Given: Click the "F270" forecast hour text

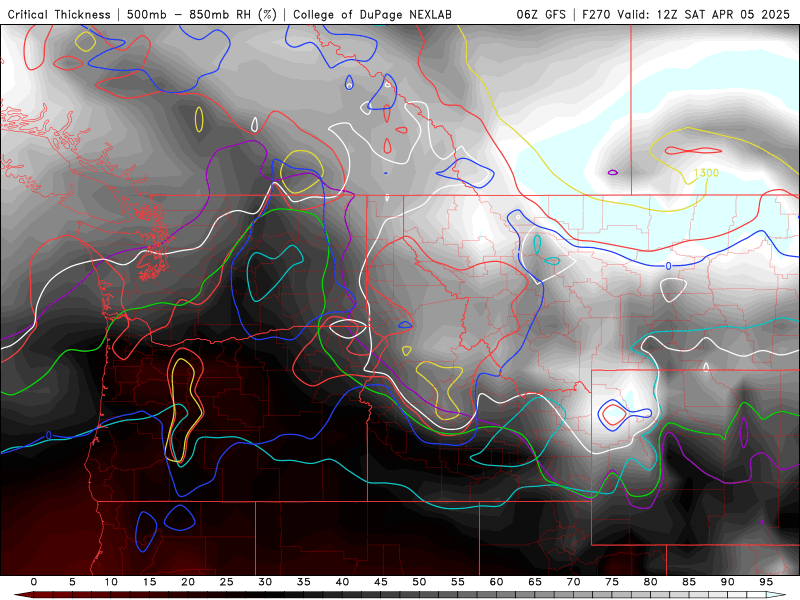Looking at the screenshot, I should click(x=596, y=15).
